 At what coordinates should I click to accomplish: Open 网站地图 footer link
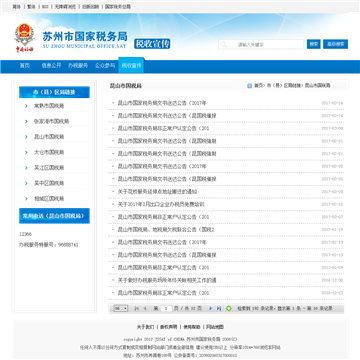[215, 327]
